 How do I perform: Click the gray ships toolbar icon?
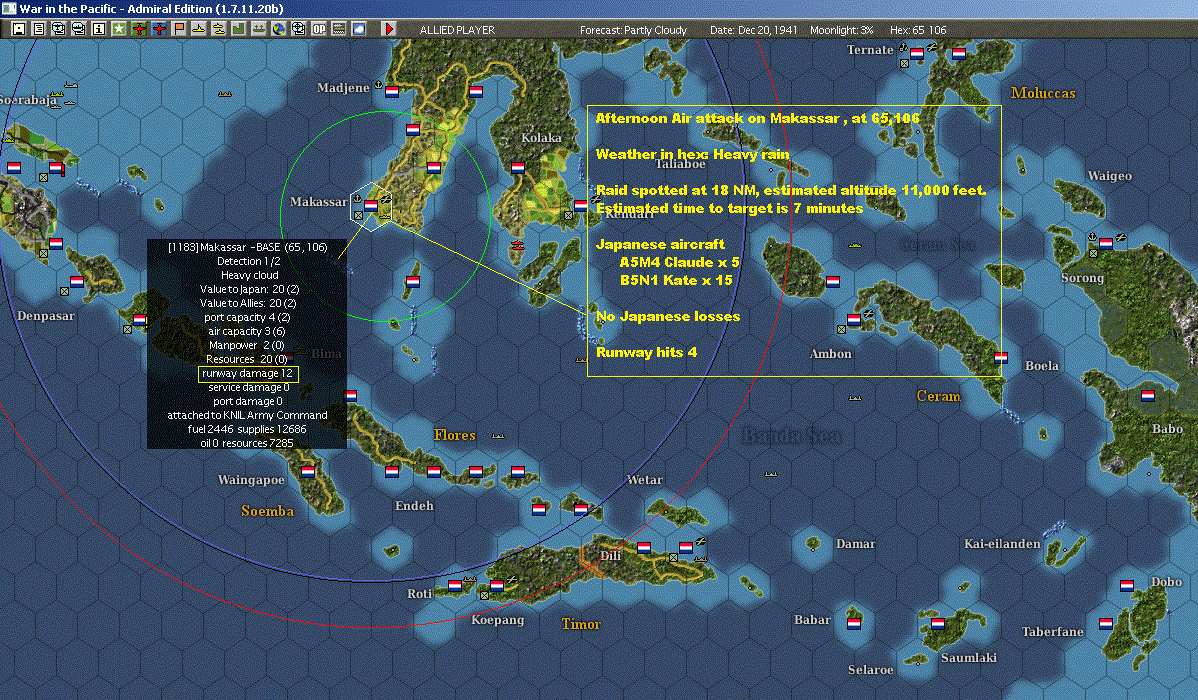(x=258, y=29)
